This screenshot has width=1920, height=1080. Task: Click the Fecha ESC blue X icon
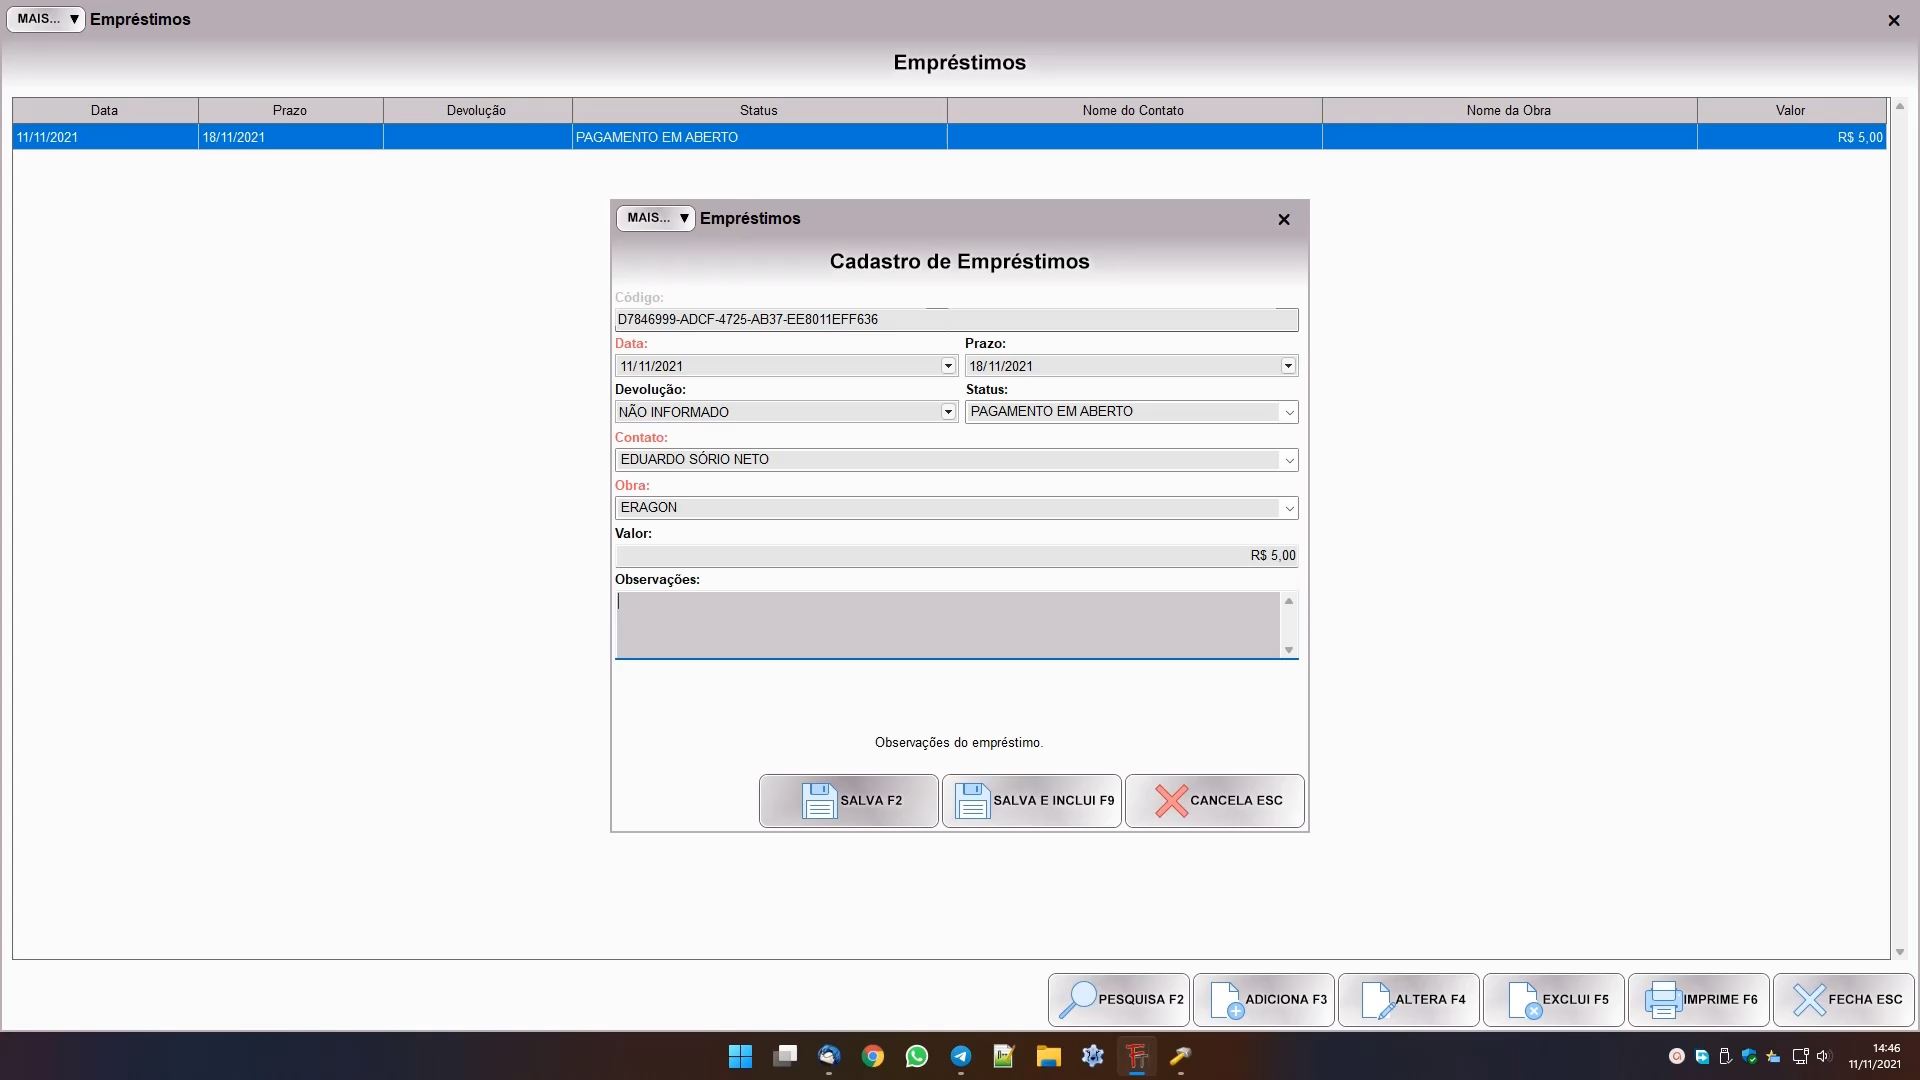1809,1000
